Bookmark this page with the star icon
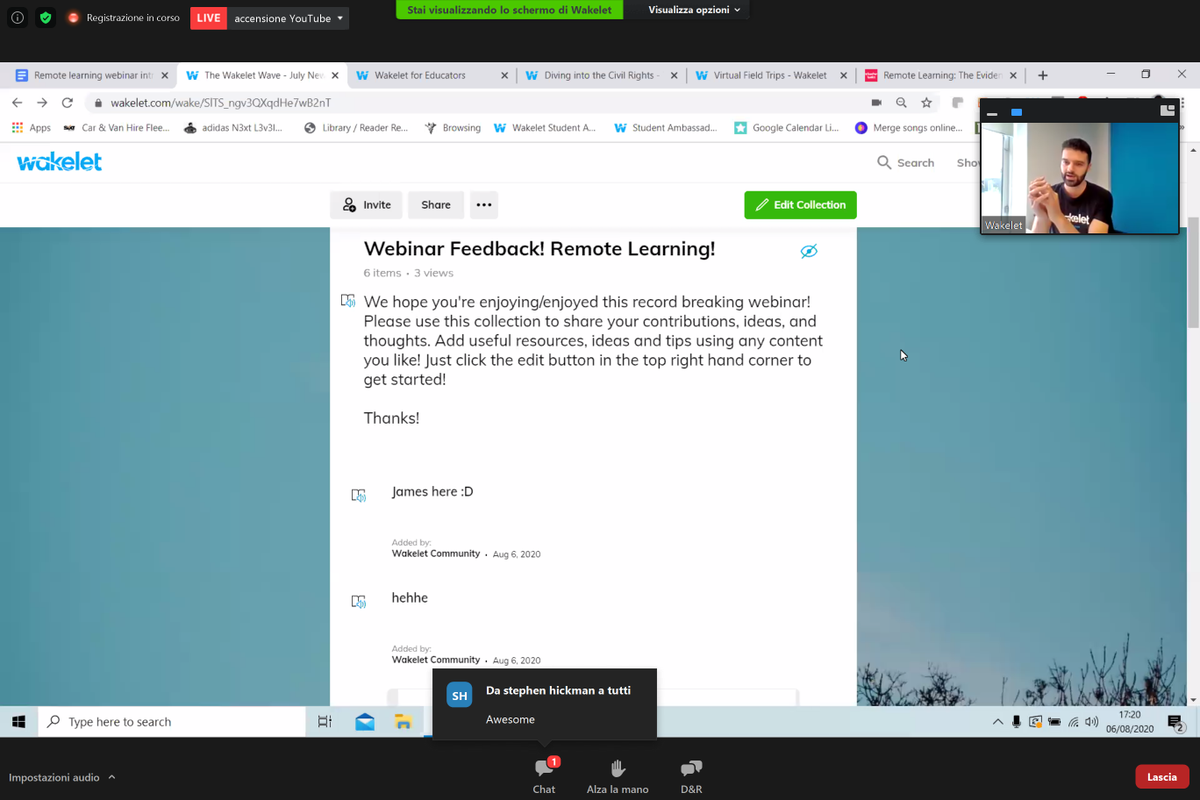This screenshot has height=800, width=1200. (x=926, y=102)
